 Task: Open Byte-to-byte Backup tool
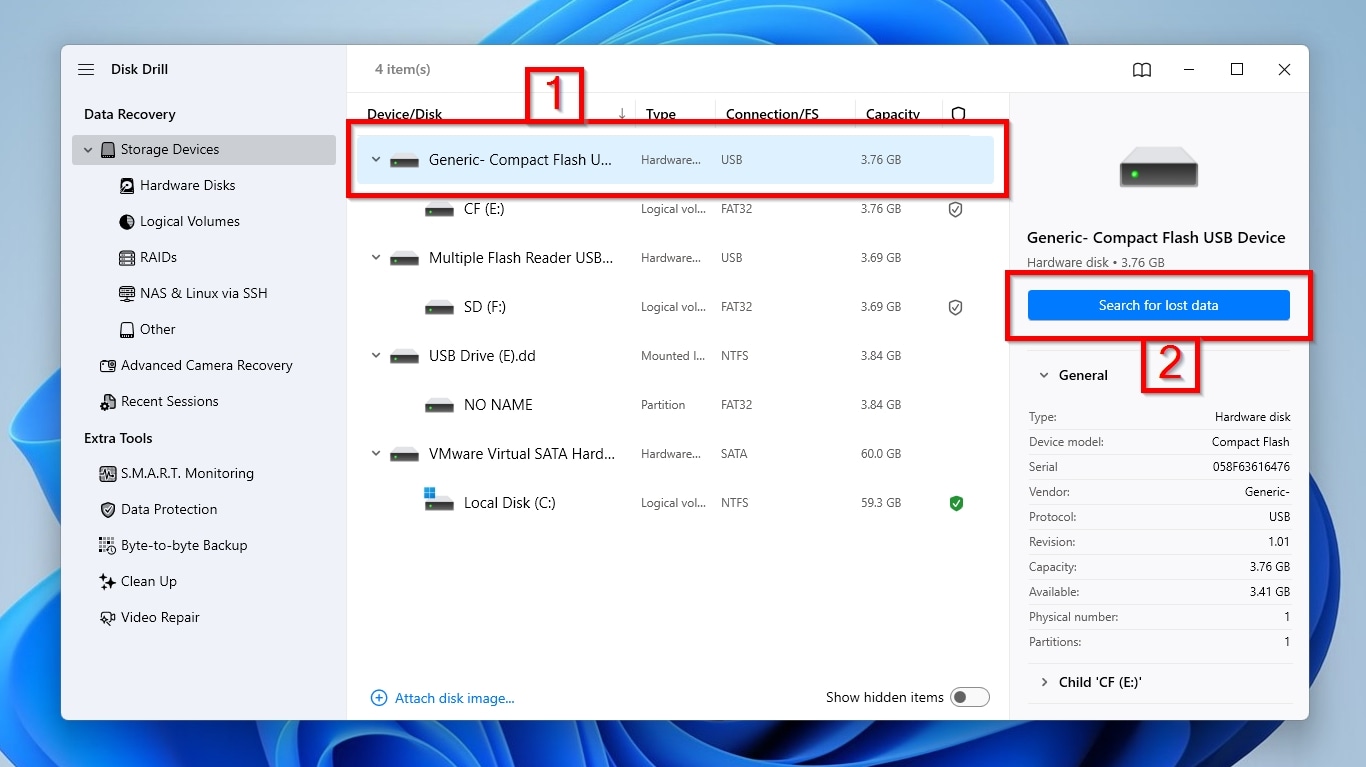(x=184, y=546)
